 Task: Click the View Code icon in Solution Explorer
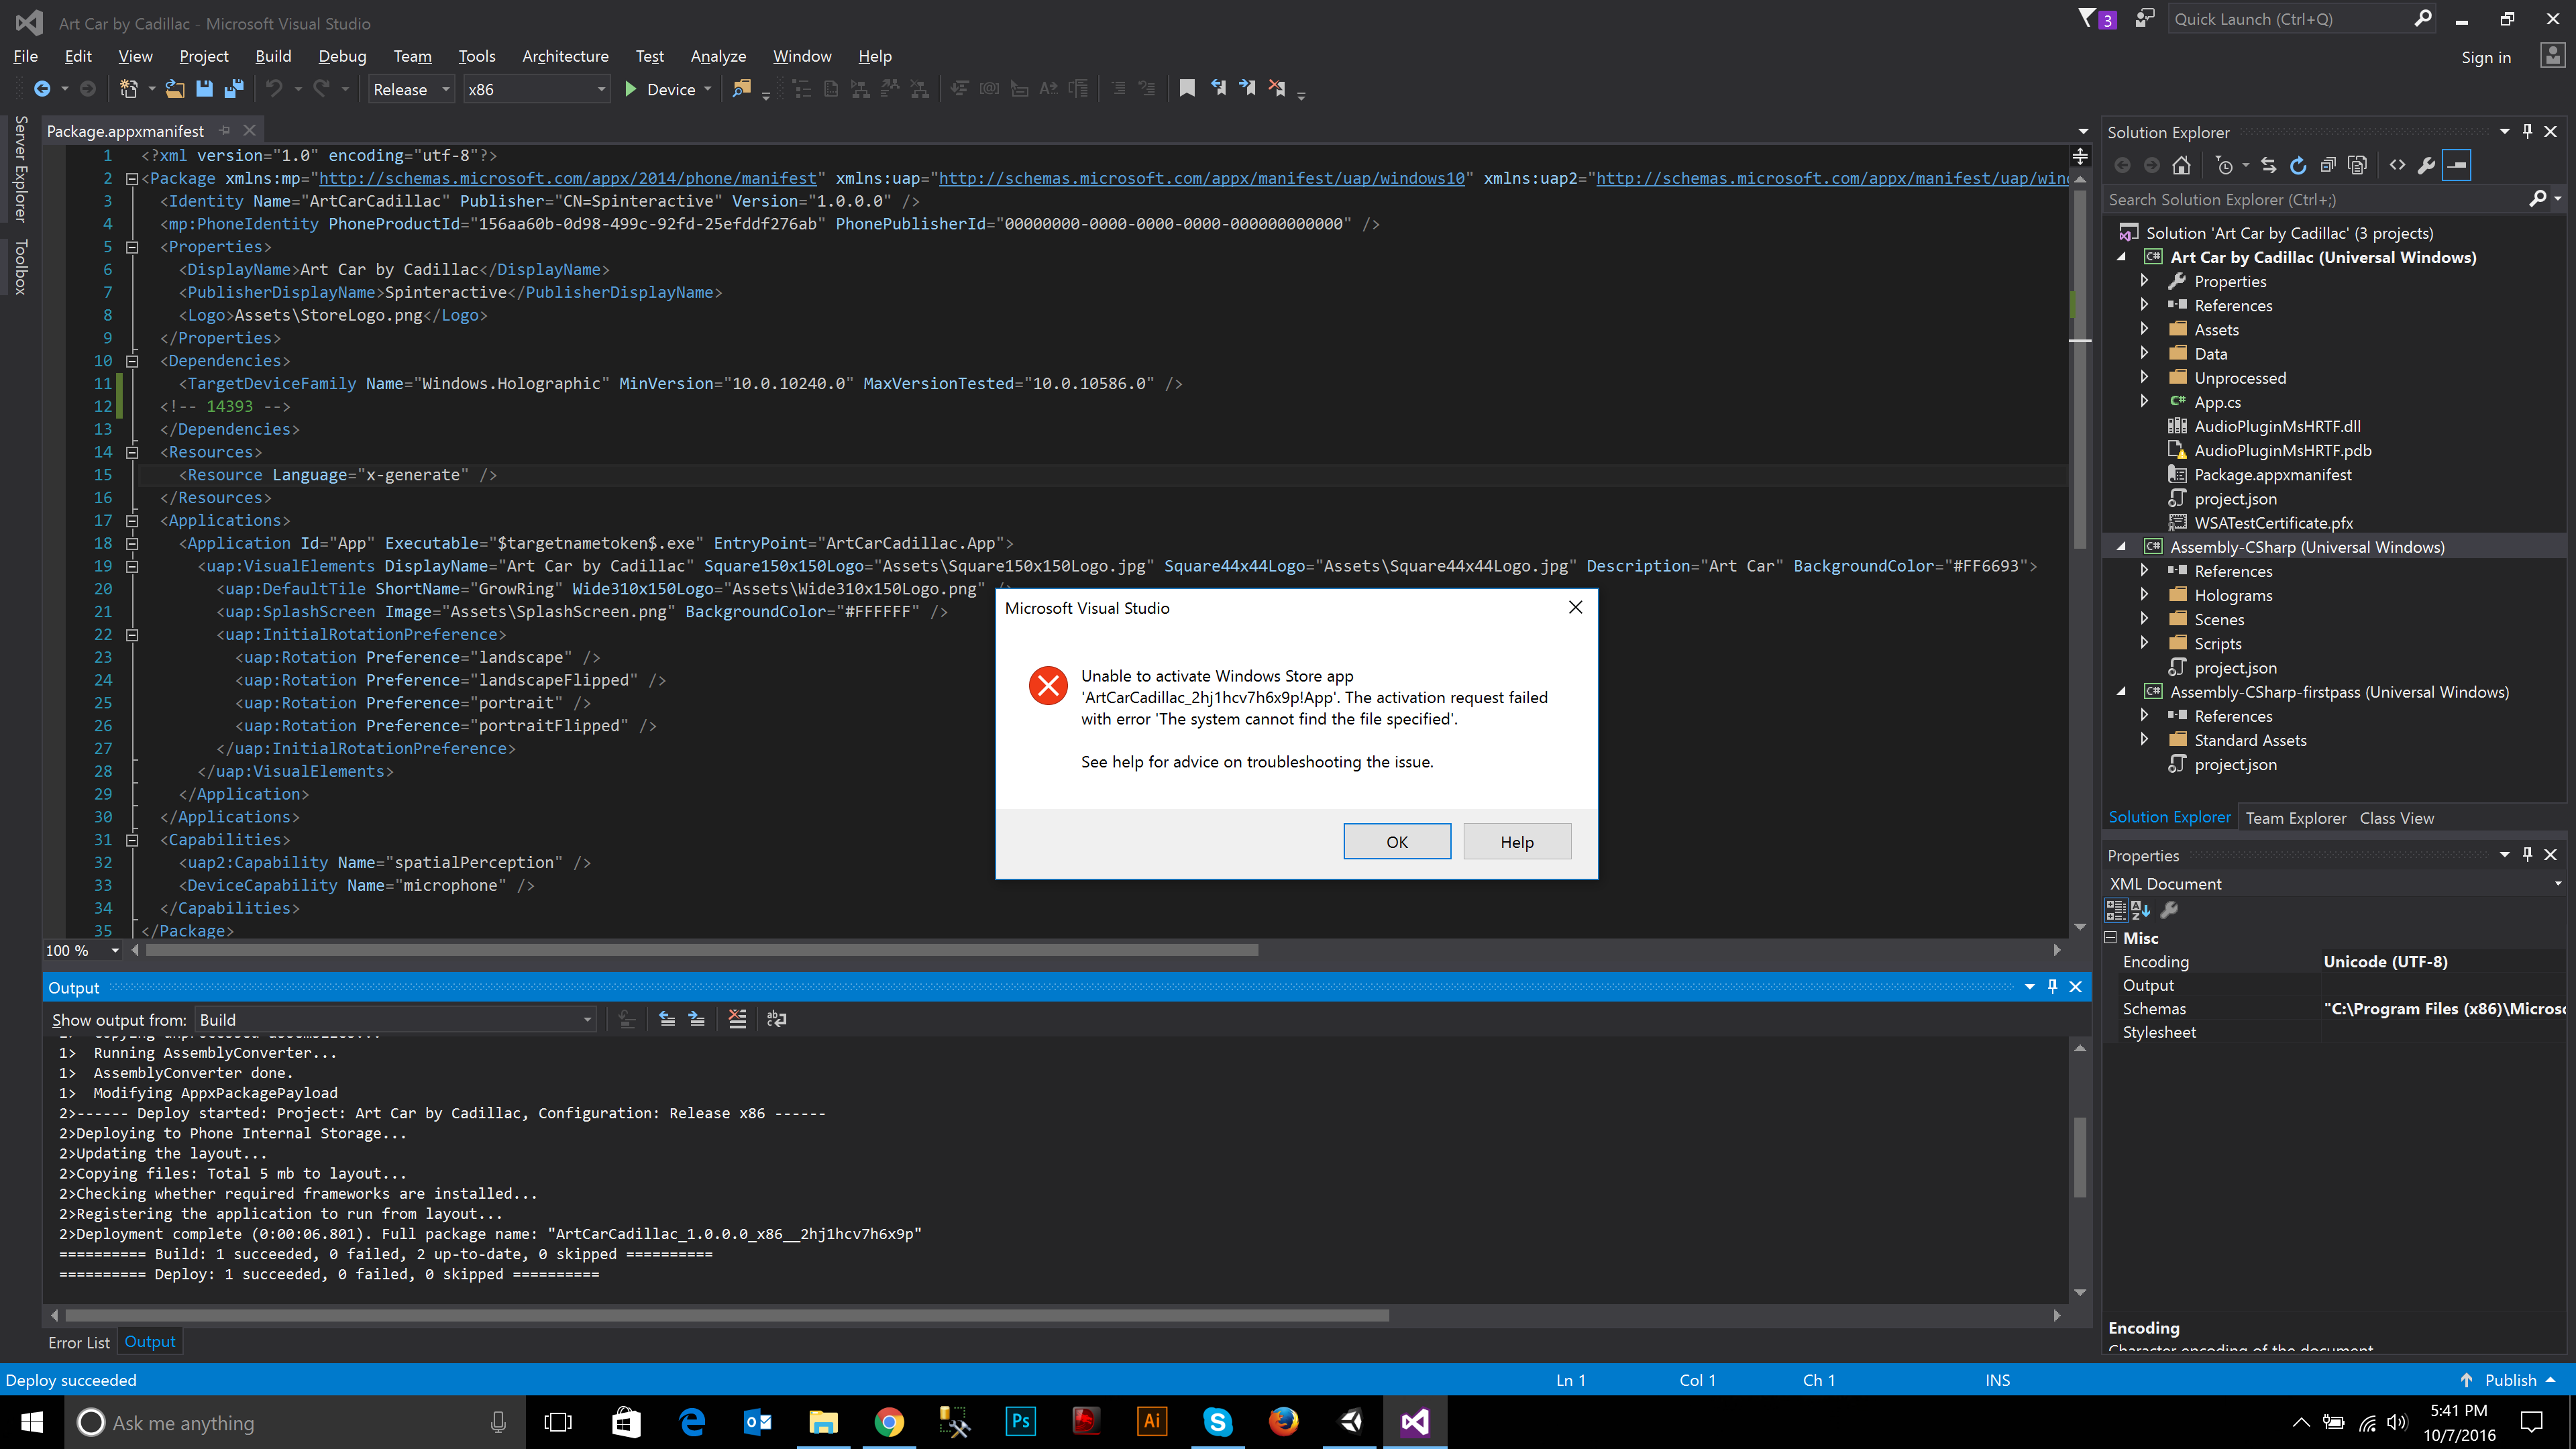(x=2398, y=165)
